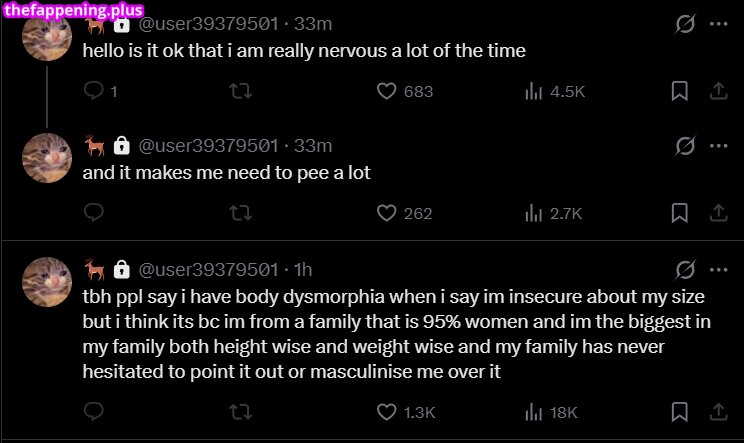This screenshot has height=443, width=744.
Task: Open the 33m timestamp on second tweet
Action: click(314, 146)
